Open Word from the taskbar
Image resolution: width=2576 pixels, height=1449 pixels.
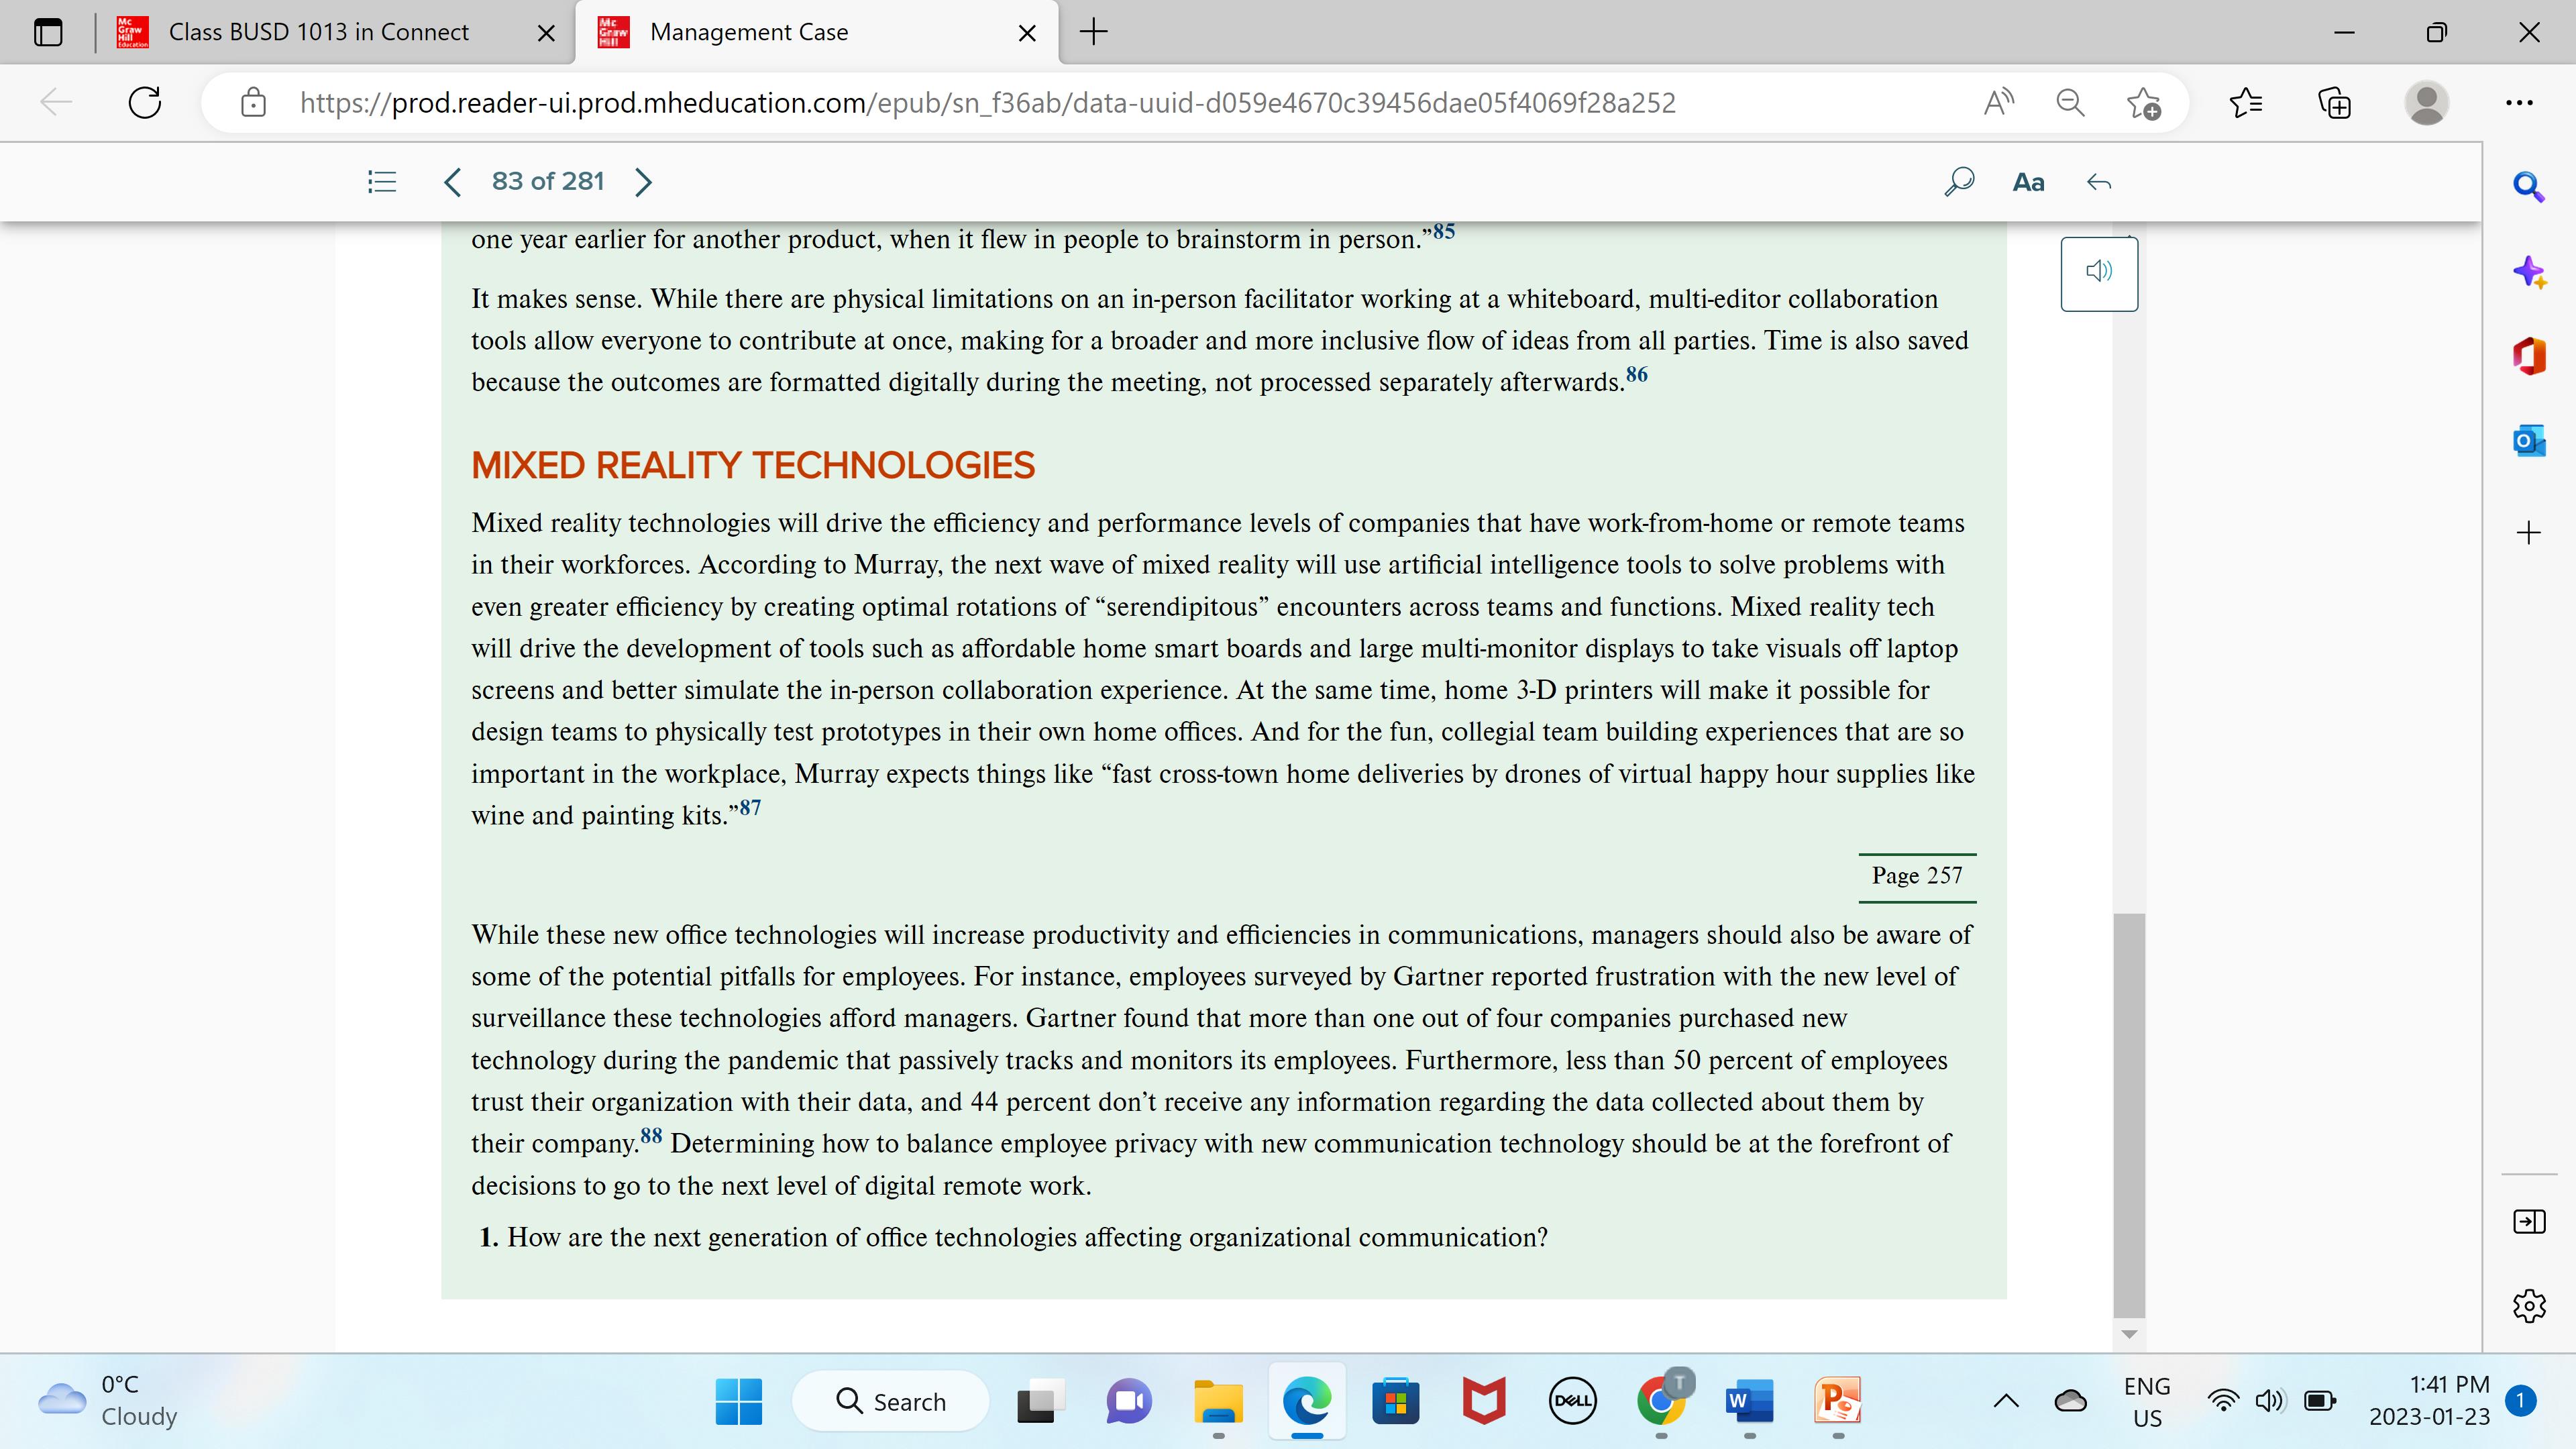click(x=1749, y=1401)
